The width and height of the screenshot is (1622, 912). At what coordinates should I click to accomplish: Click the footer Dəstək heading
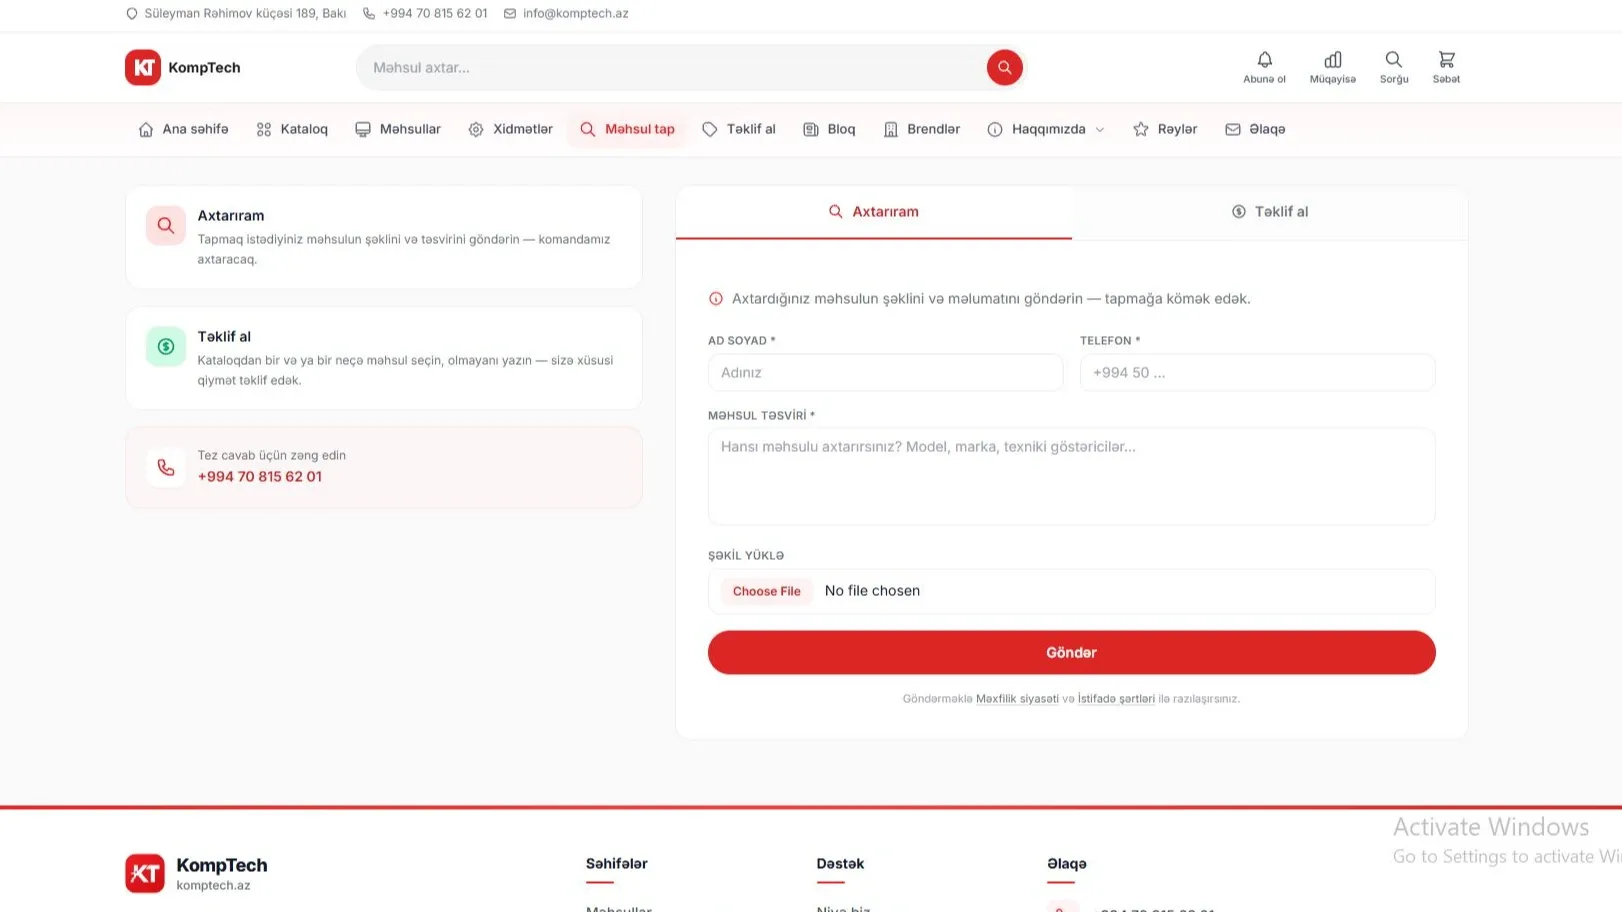[x=840, y=864]
